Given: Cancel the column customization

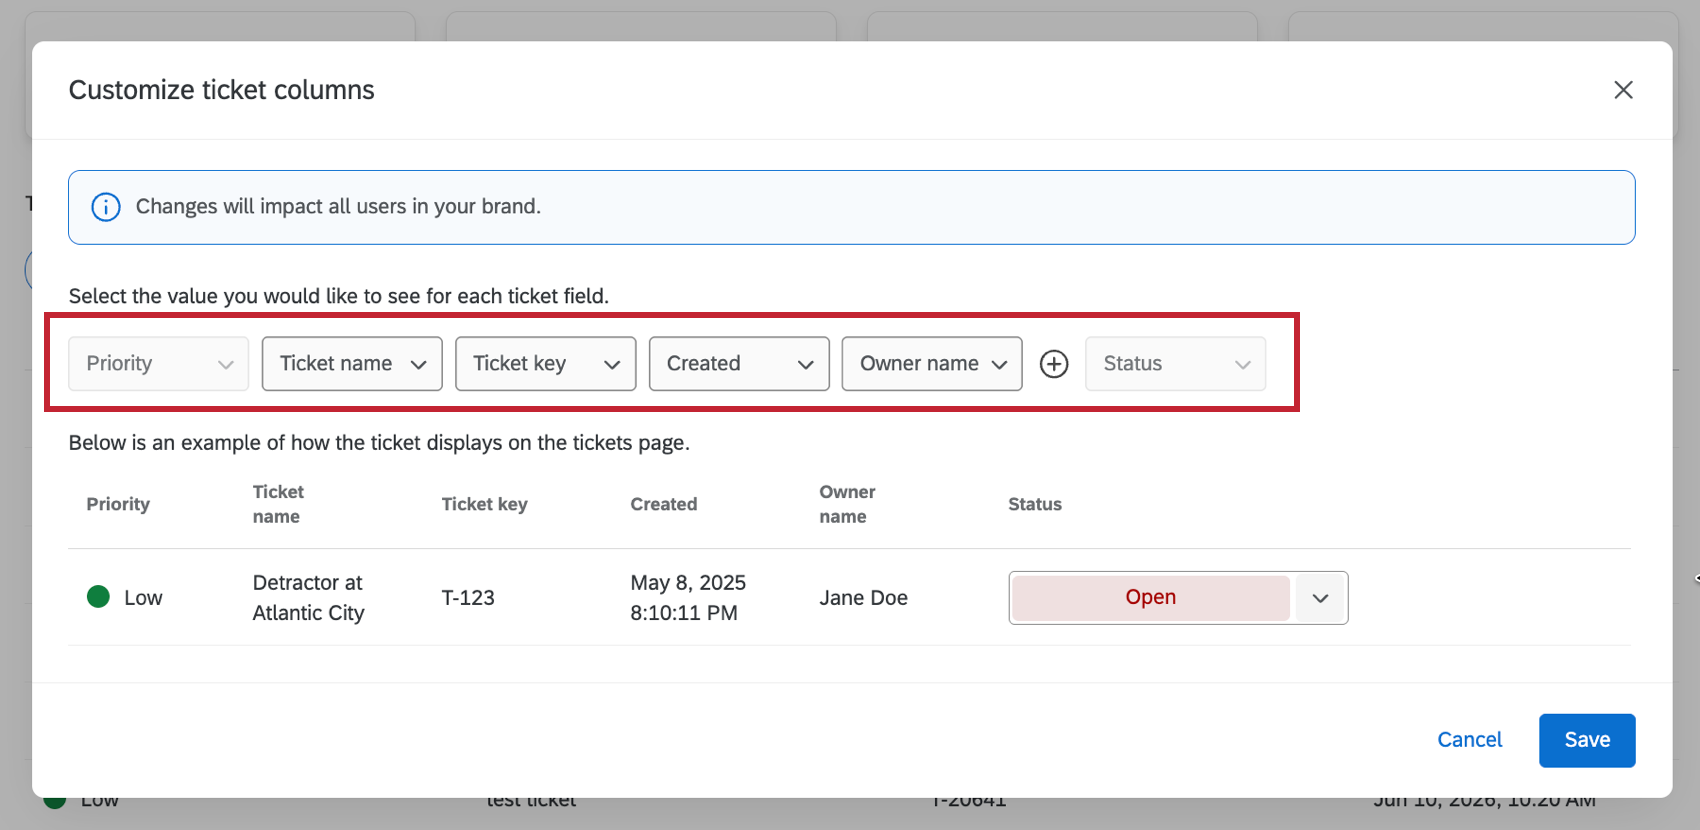Looking at the screenshot, I should pos(1470,740).
